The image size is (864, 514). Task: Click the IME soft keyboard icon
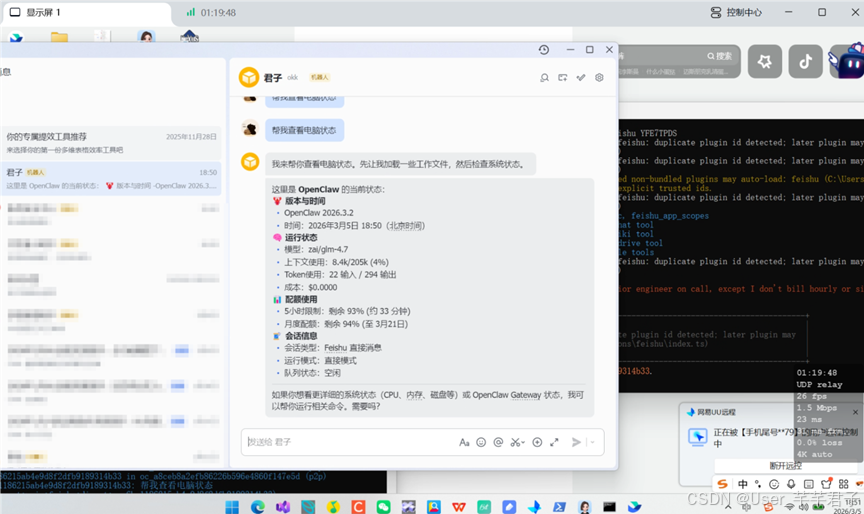(x=808, y=484)
